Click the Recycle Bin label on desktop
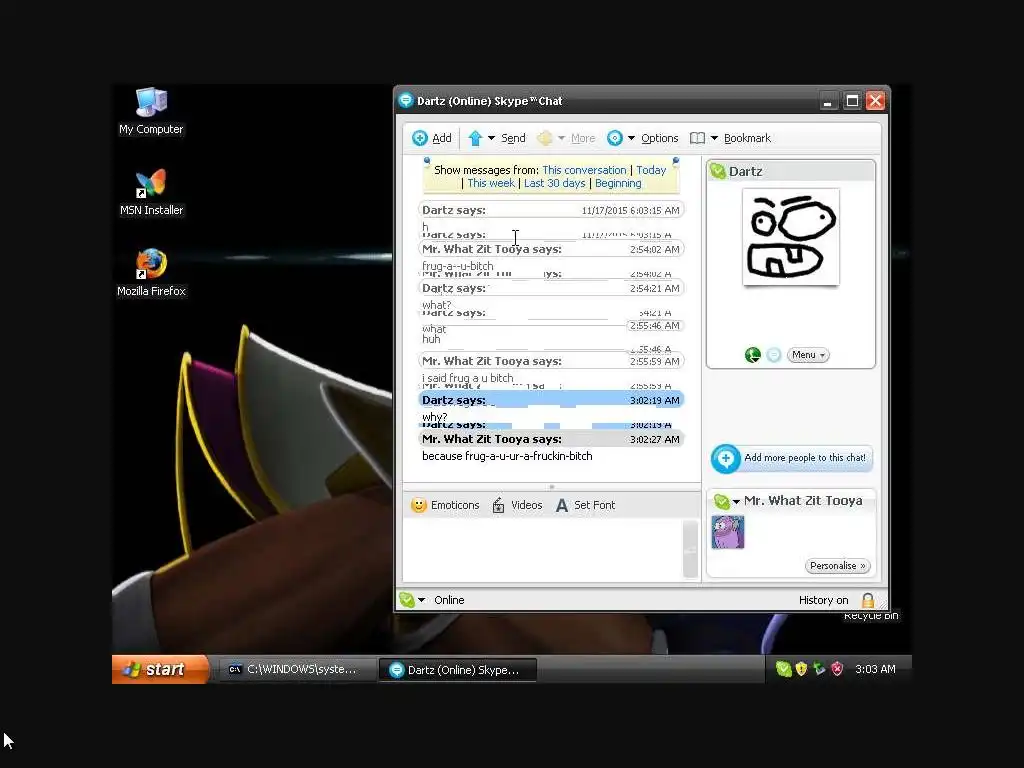 pos(871,615)
